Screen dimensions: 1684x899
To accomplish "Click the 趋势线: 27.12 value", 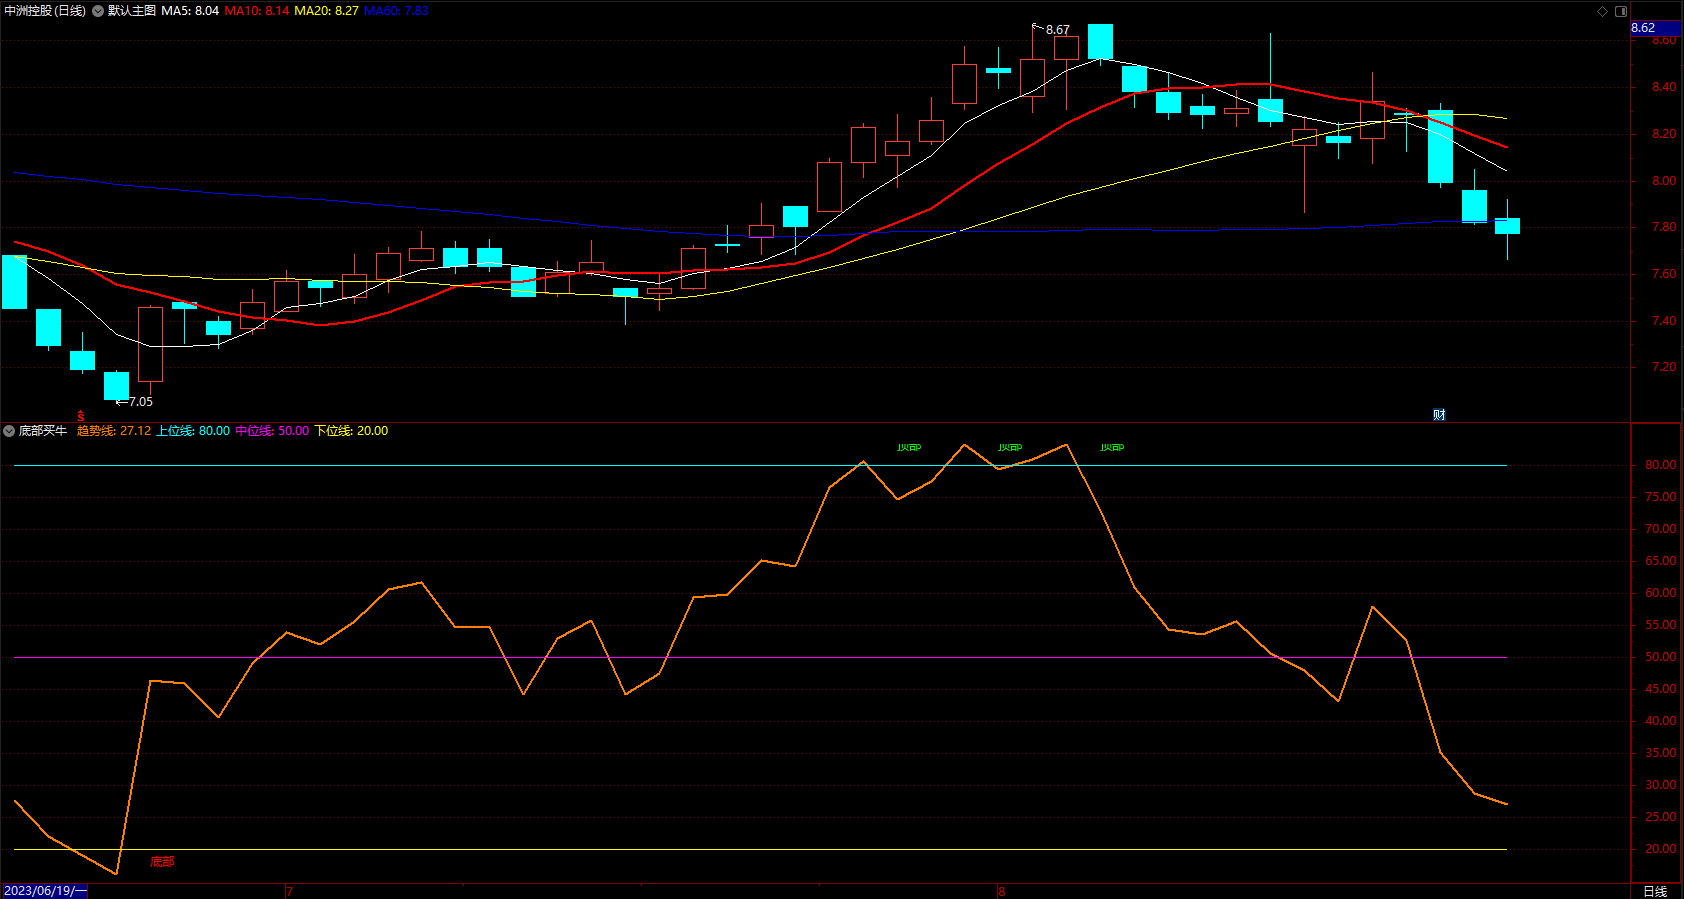I will pyautogui.click(x=114, y=431).
